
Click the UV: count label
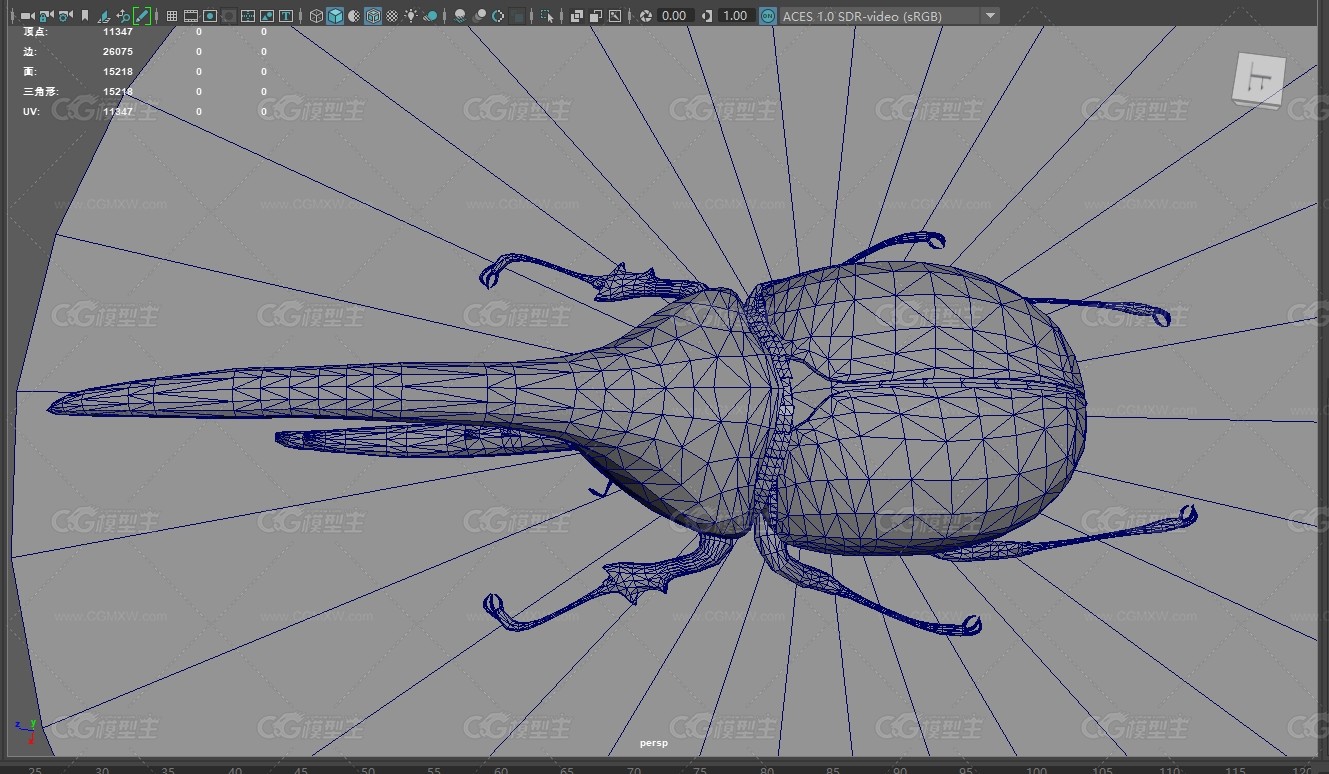[x=32, y=112]
